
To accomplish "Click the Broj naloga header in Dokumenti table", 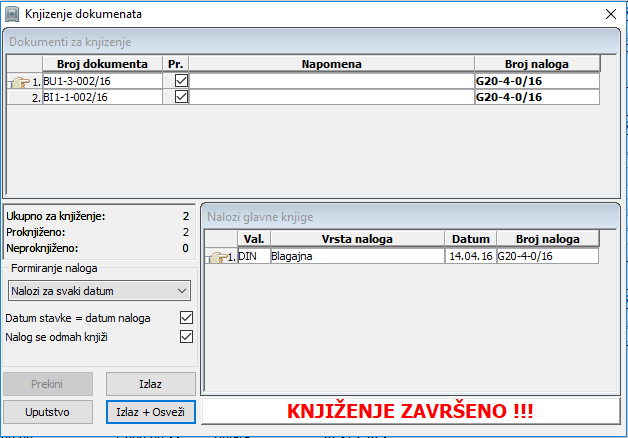I will pyautogui.click(x=537, y=64).
